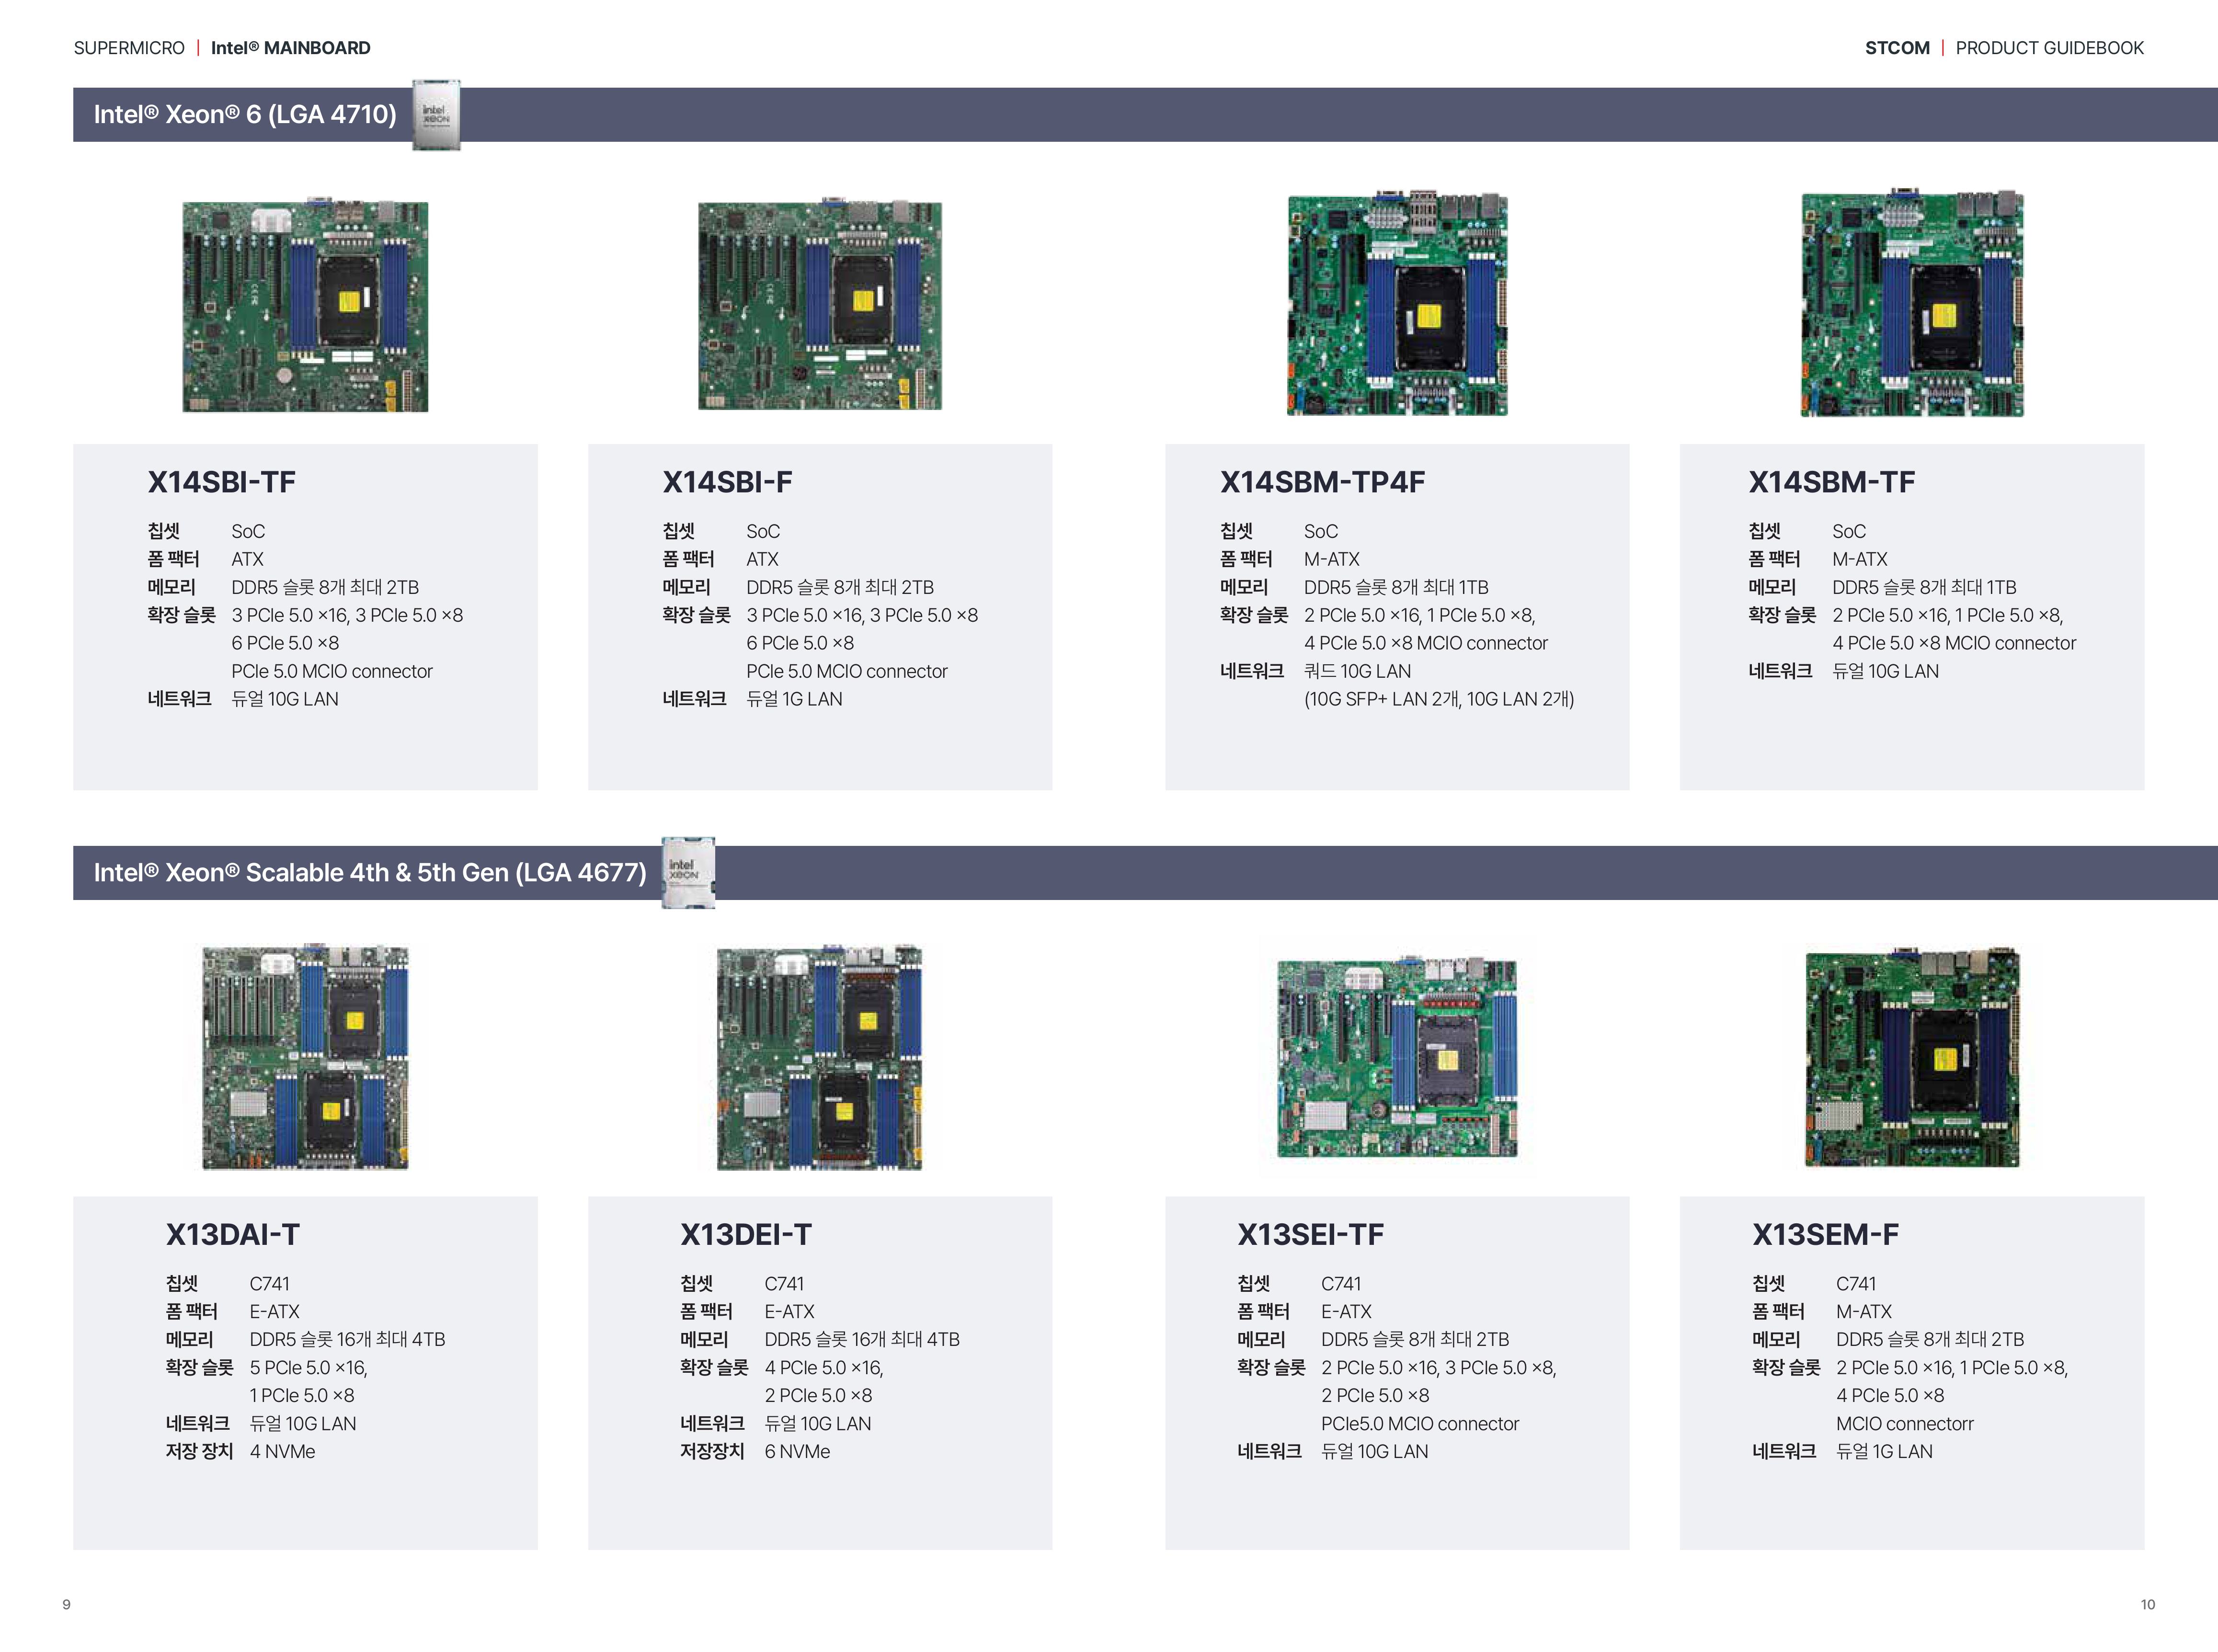This screenshot has width=2218, height=1652.
Task: Click the Xeon Scalable LGA 4677 CPU icon
Action: point(688,872)
